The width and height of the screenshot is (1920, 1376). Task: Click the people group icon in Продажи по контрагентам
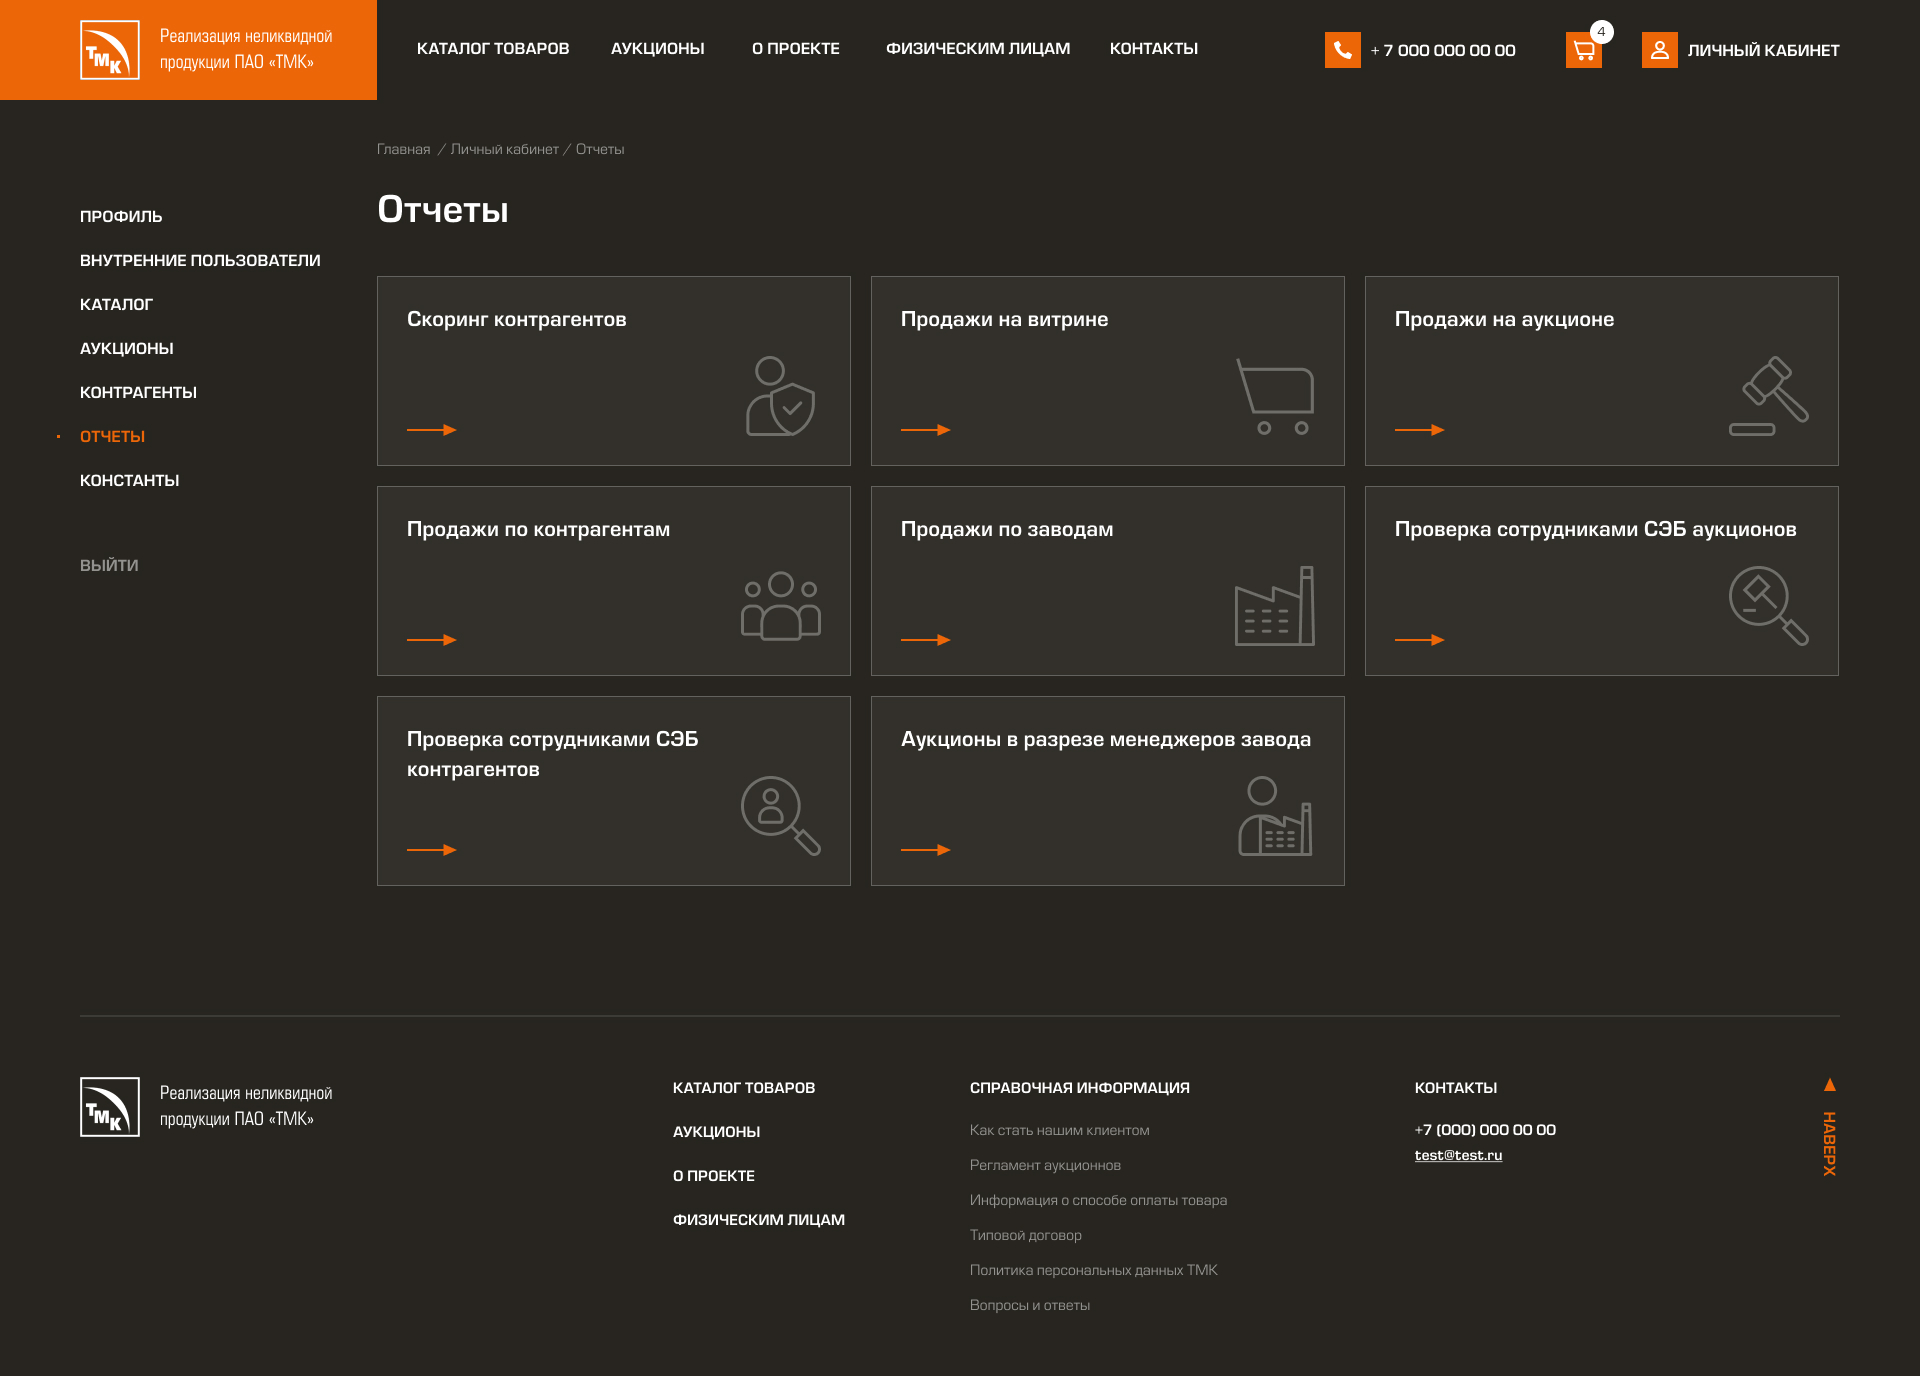pos(780,606)
